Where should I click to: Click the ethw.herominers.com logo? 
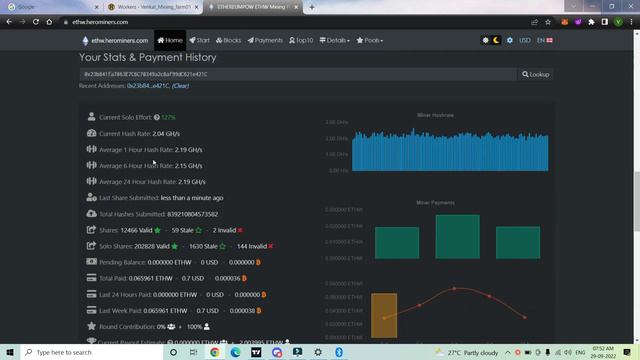point(115,40)
